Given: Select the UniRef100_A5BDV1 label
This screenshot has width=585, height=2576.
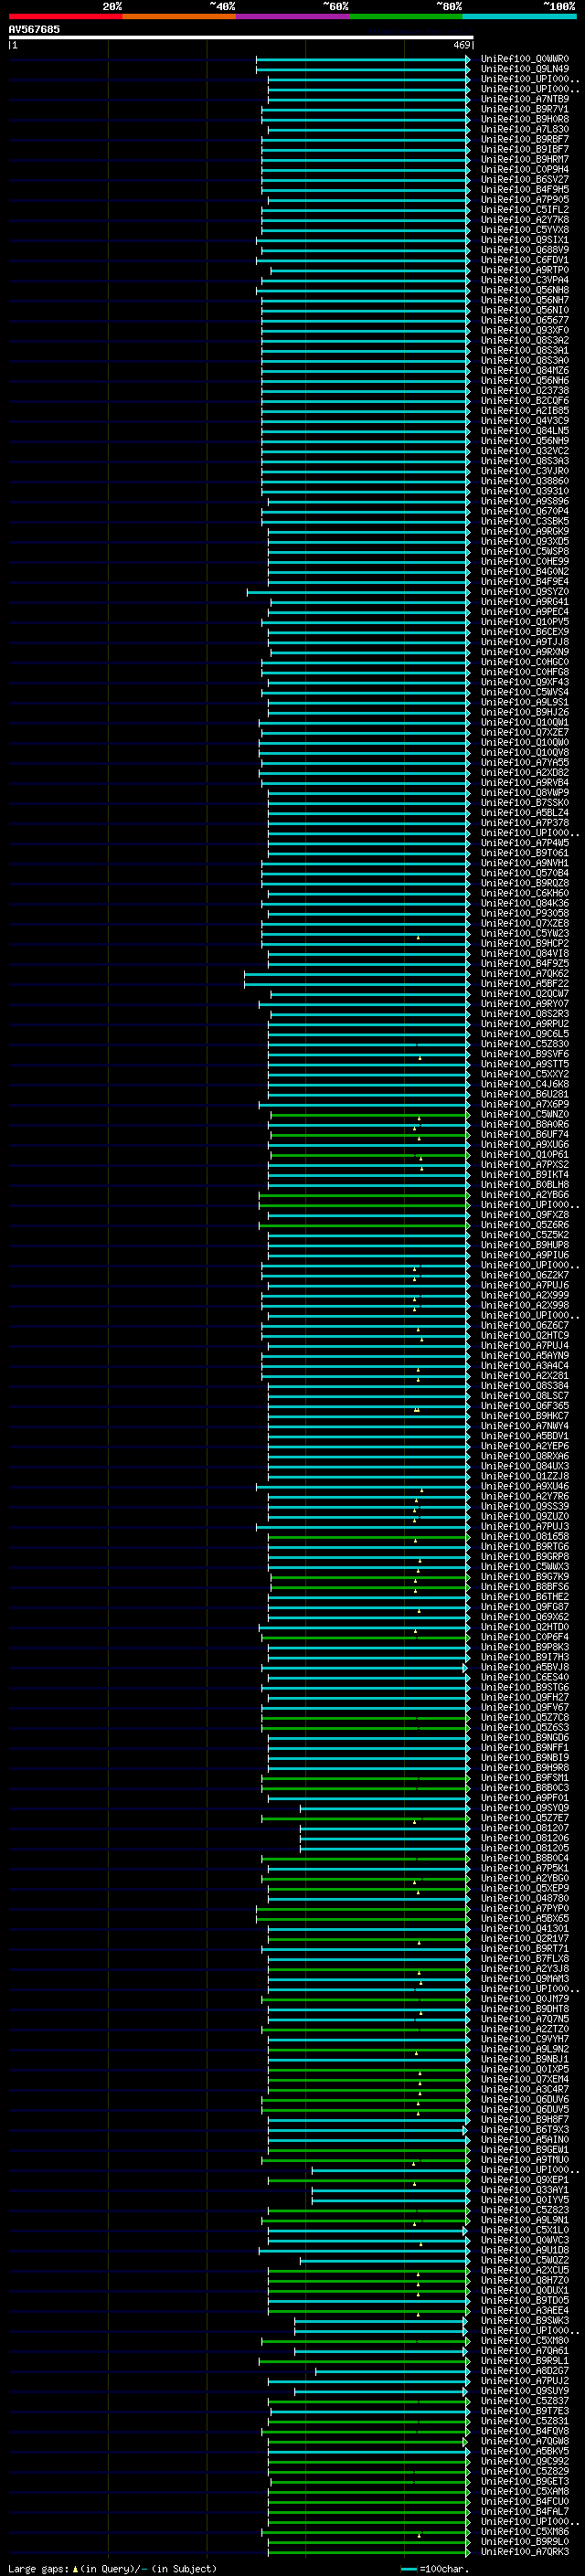Looking at the screenshot, I should [524, 1436].
